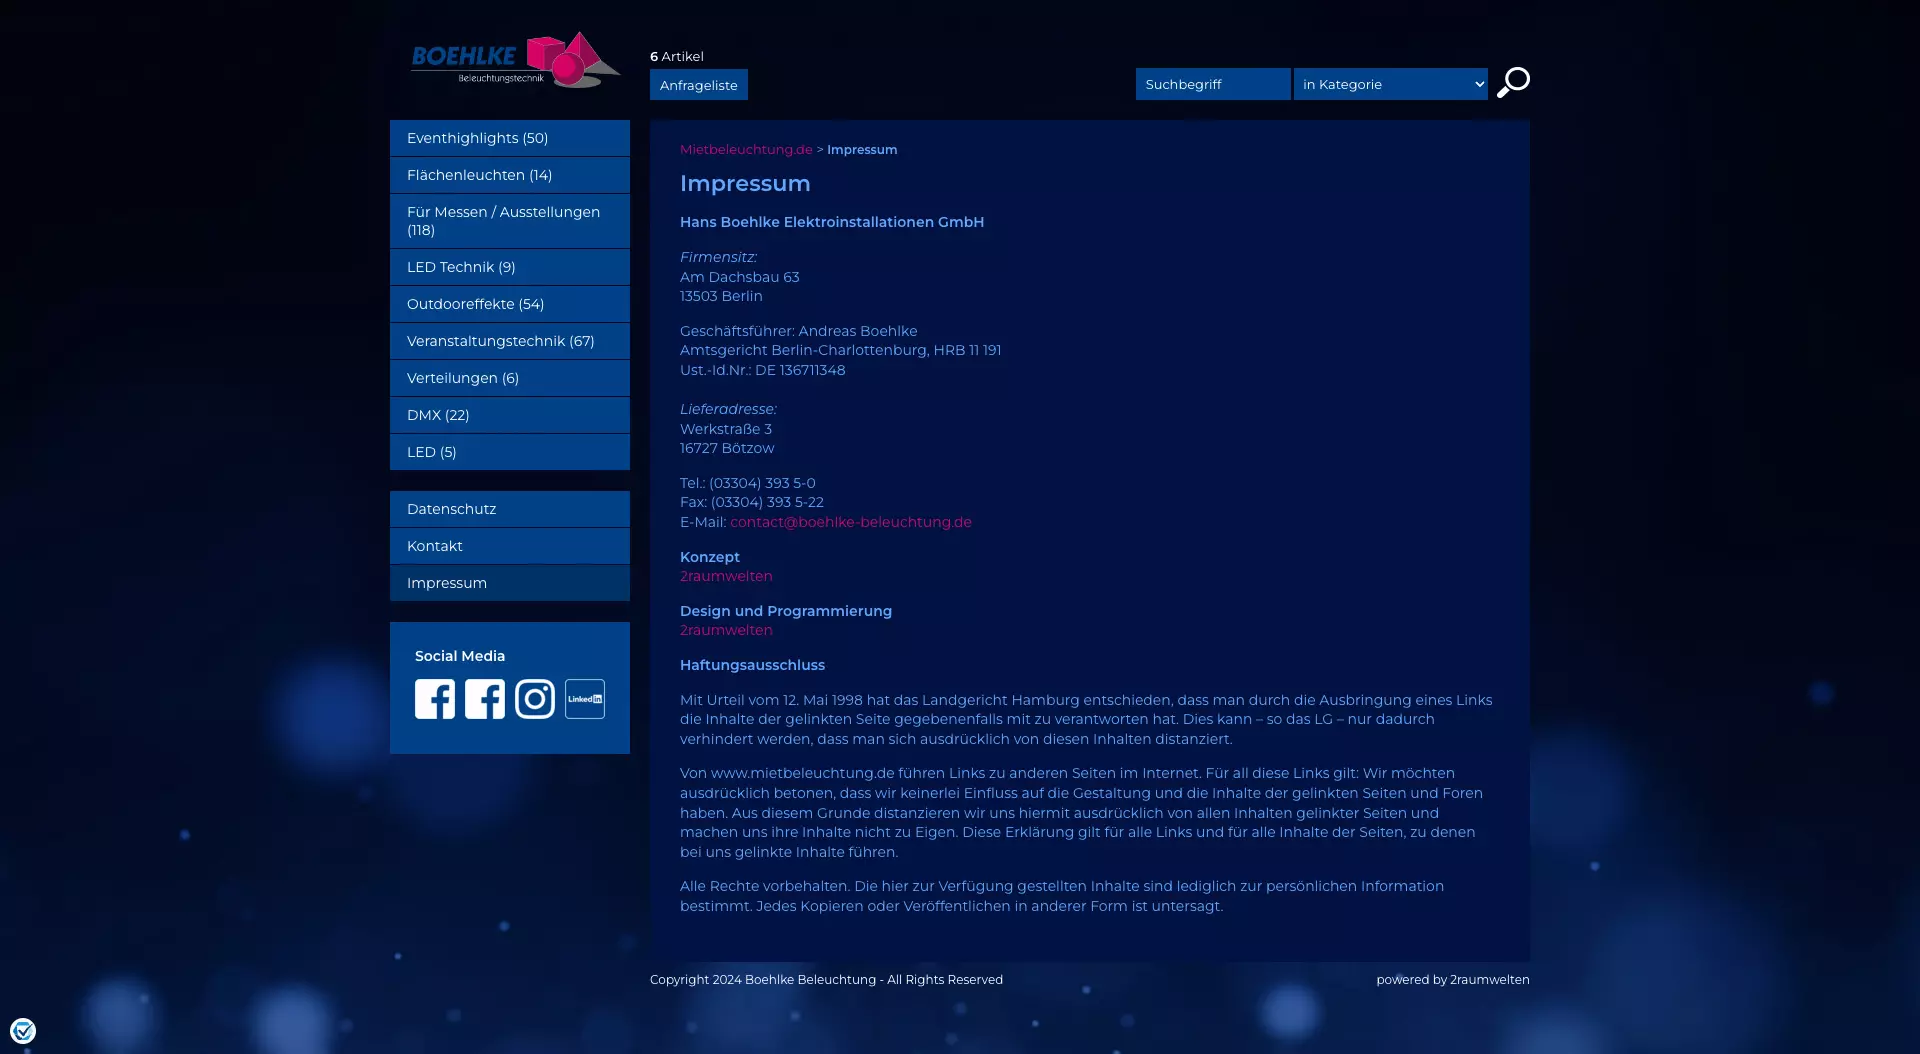1920x1054 pixels.
Task: Click the Impressum page heading
Action: (745, 184)
